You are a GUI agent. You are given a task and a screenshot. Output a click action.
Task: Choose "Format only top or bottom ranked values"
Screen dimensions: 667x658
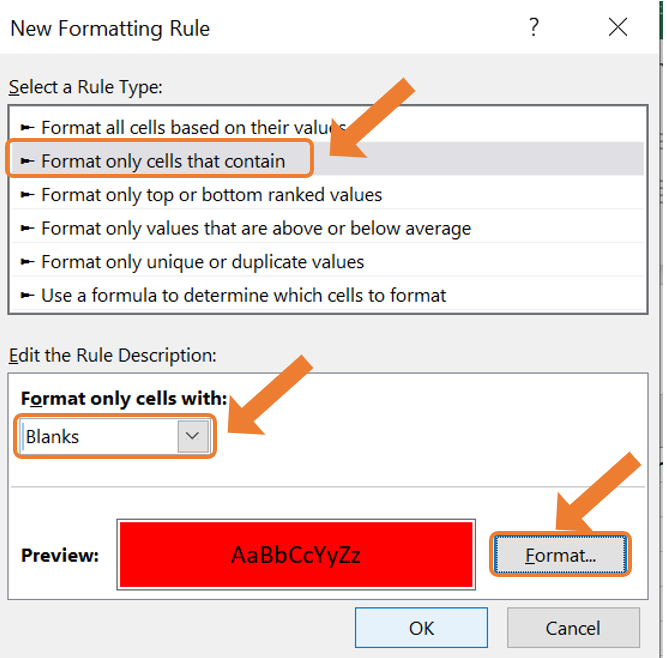[328, 194]
